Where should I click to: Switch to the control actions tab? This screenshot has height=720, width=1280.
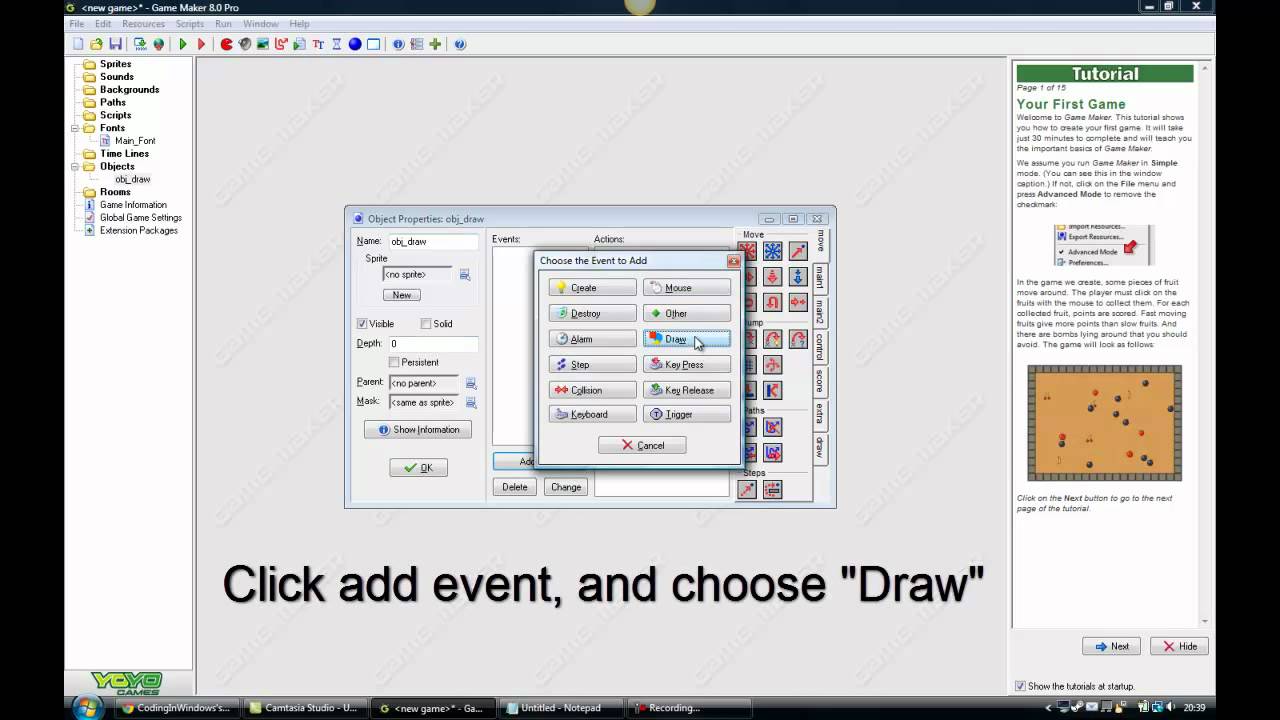click(820, 346)
